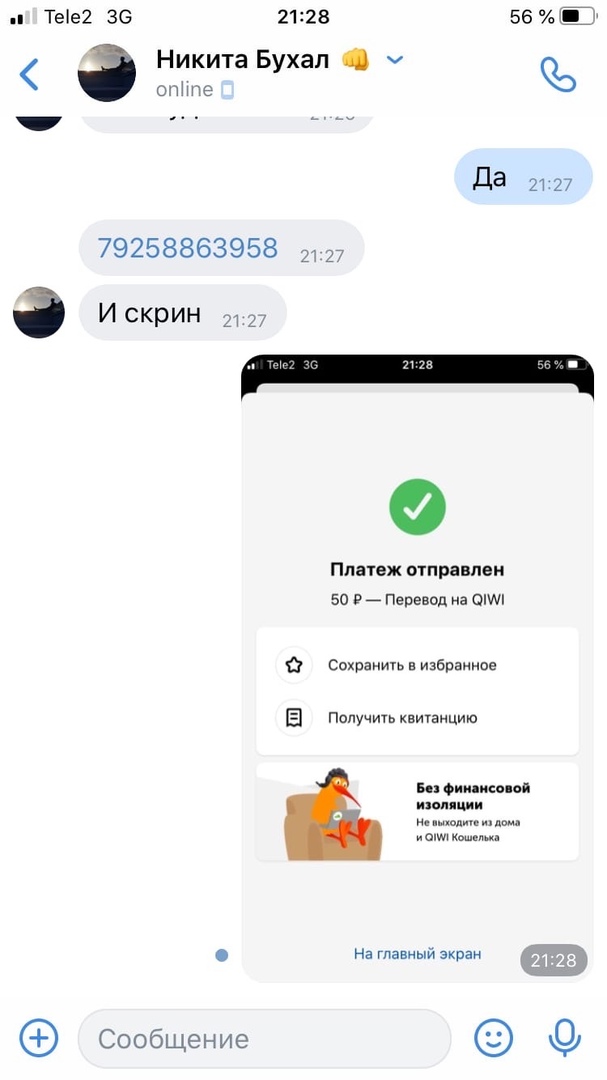Screen dimensions: 607x1080
Task: Tap the Без финансовой изоляции banner
Action: coord(417,811)
